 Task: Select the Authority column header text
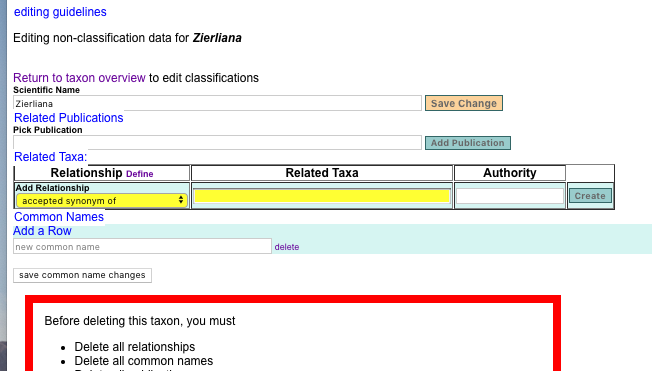click(510, 173)
